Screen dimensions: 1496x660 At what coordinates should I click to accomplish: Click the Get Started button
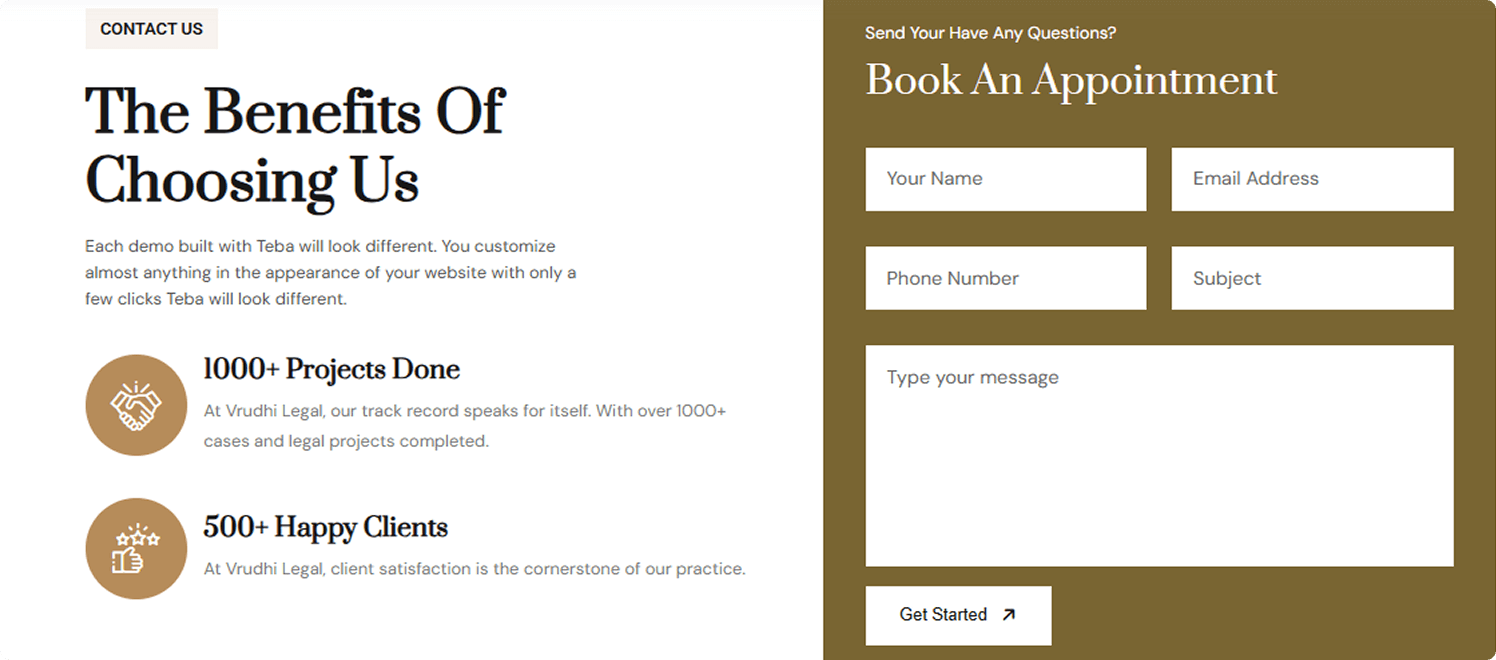pyautogui.click(x=958, y=615)
